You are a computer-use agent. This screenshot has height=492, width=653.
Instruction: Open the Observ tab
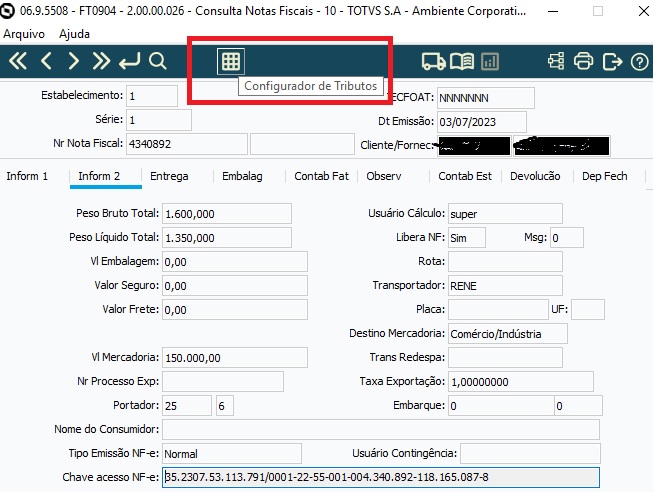pos(384,176)
